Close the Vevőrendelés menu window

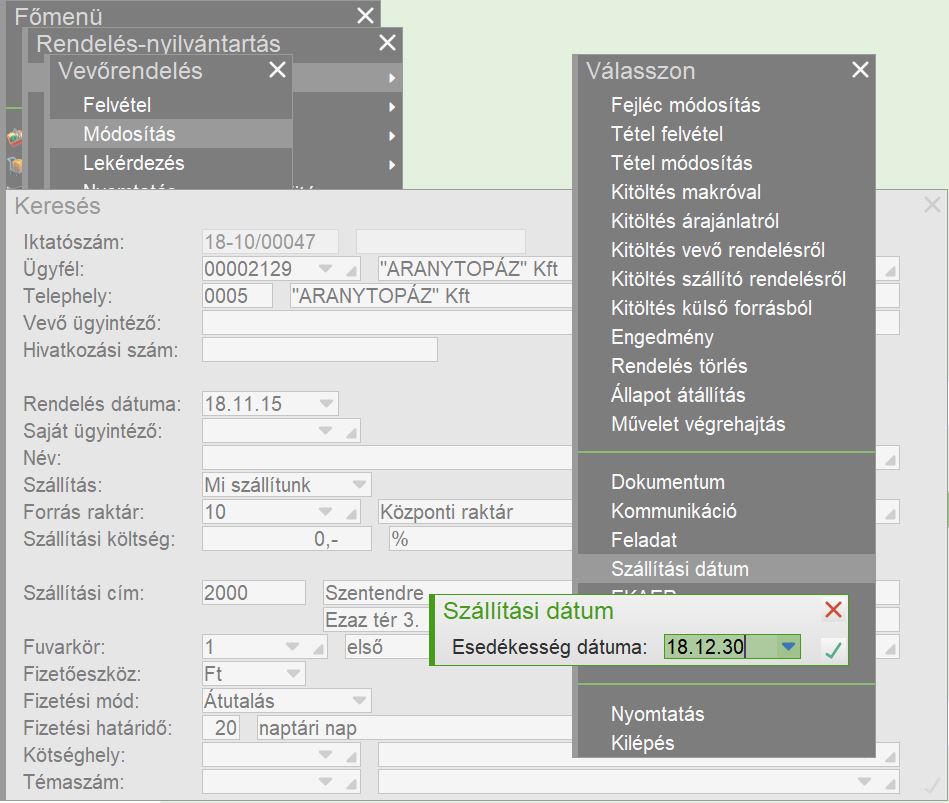coord(277,70)
